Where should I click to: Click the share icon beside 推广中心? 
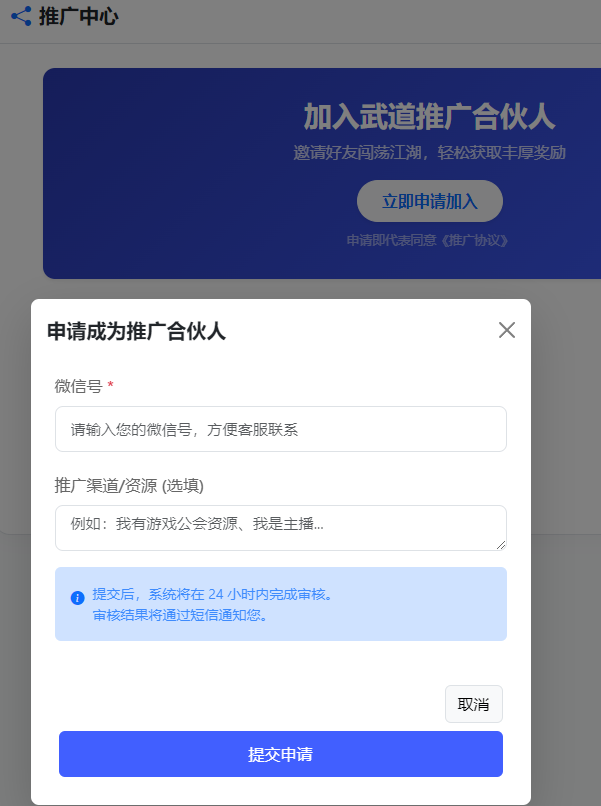(21, 16)
